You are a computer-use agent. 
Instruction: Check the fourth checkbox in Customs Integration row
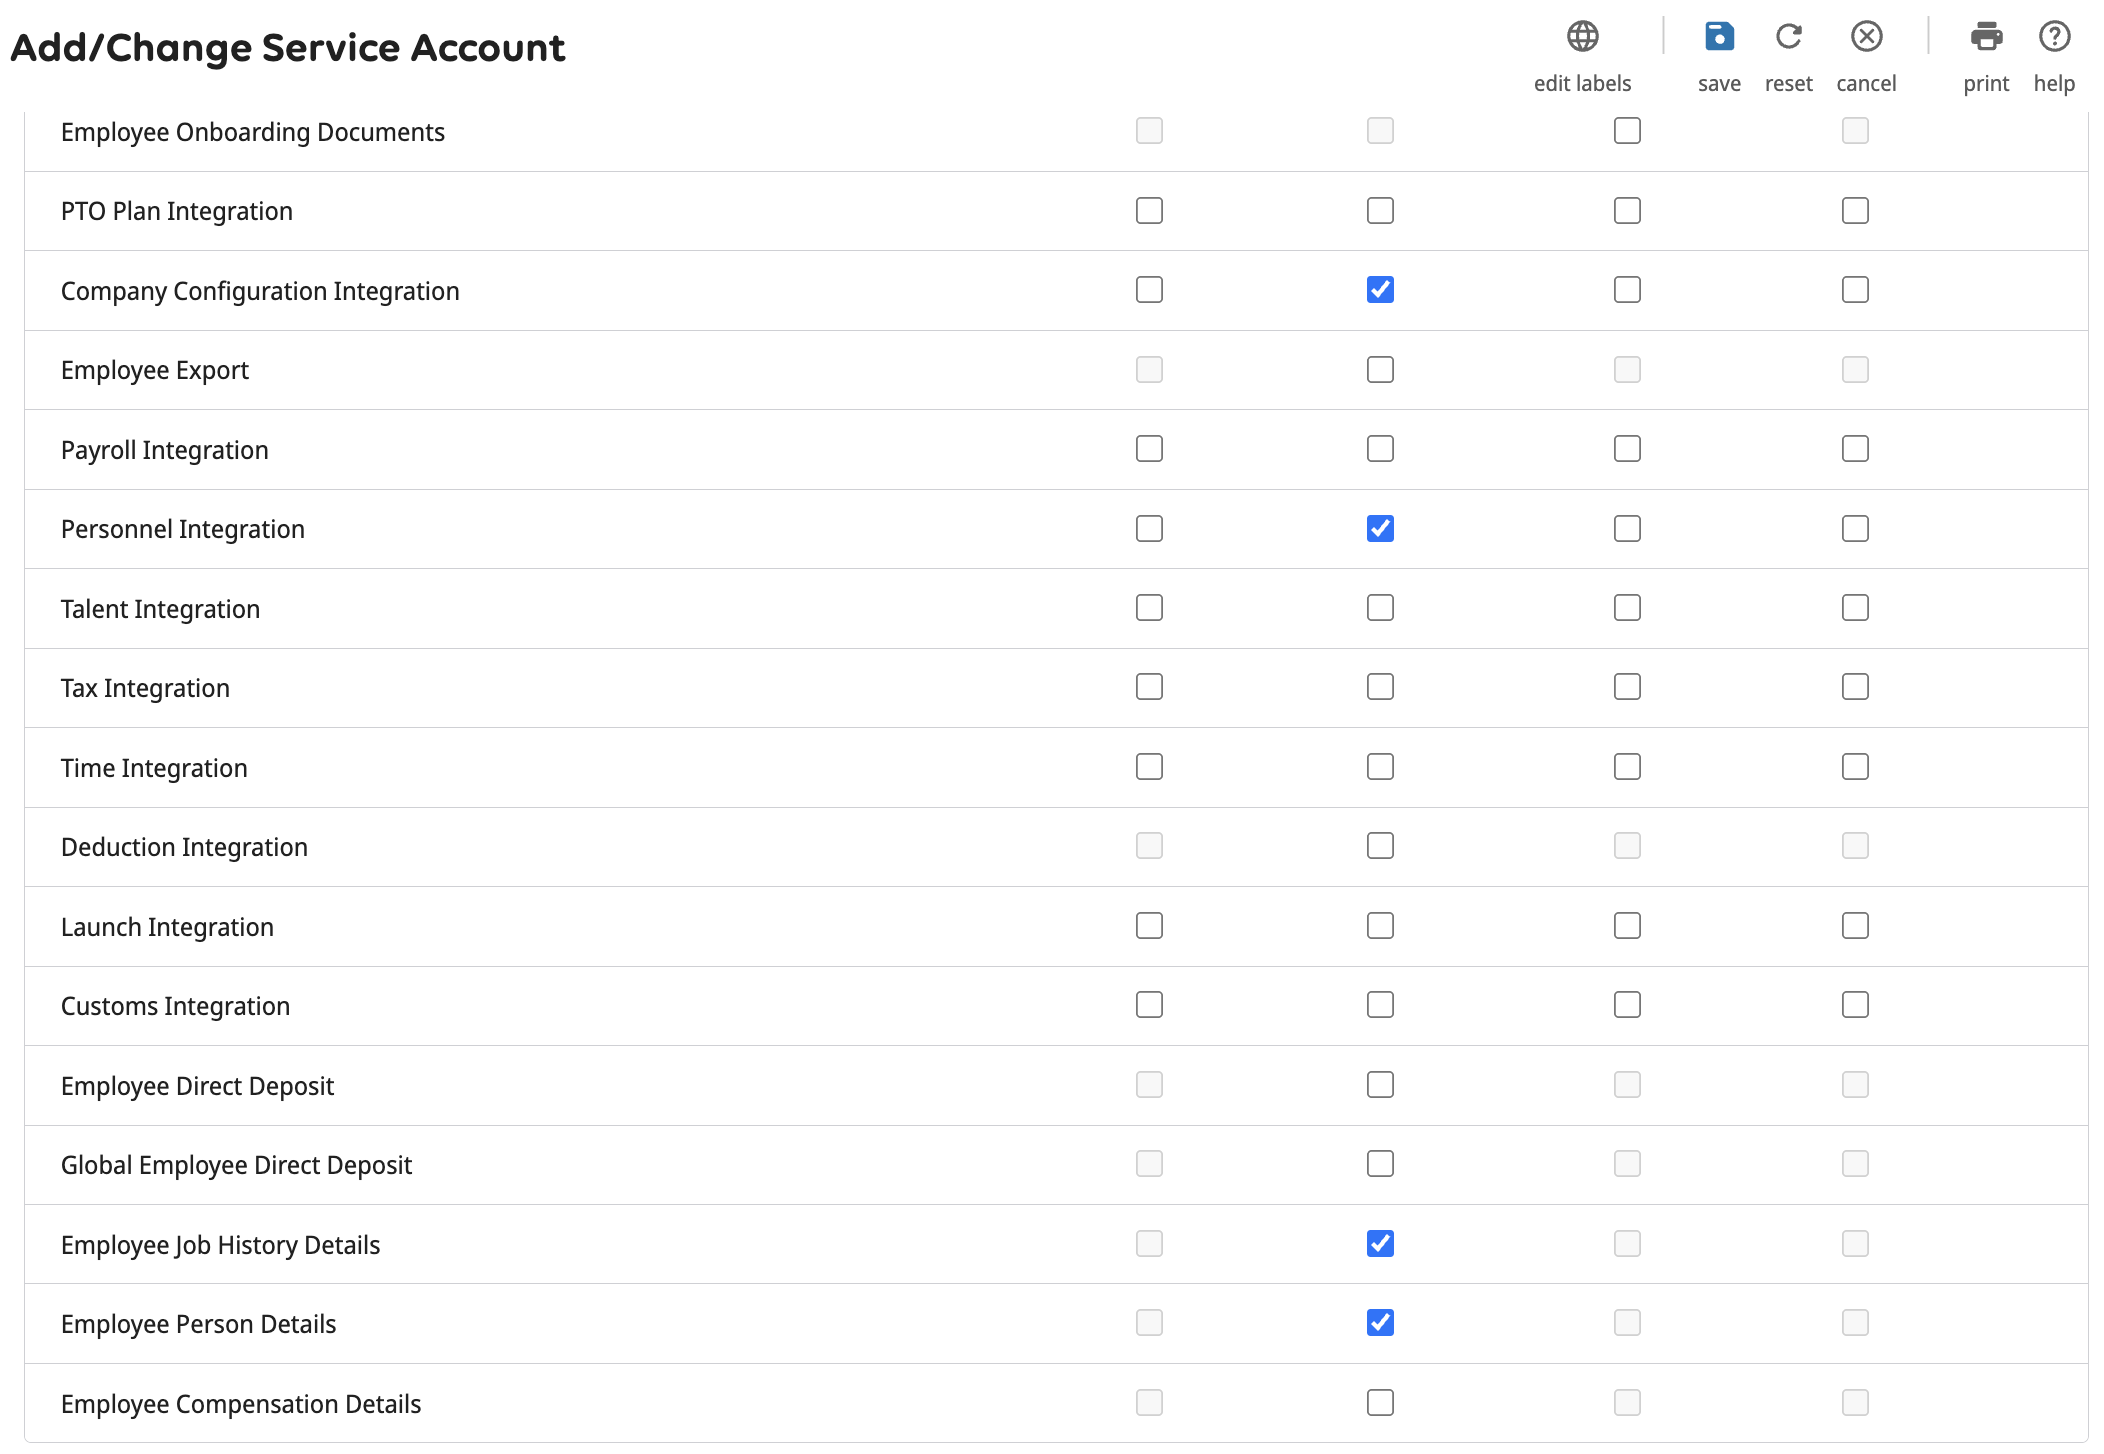pyautogui.click(x=1855, y=1005)
